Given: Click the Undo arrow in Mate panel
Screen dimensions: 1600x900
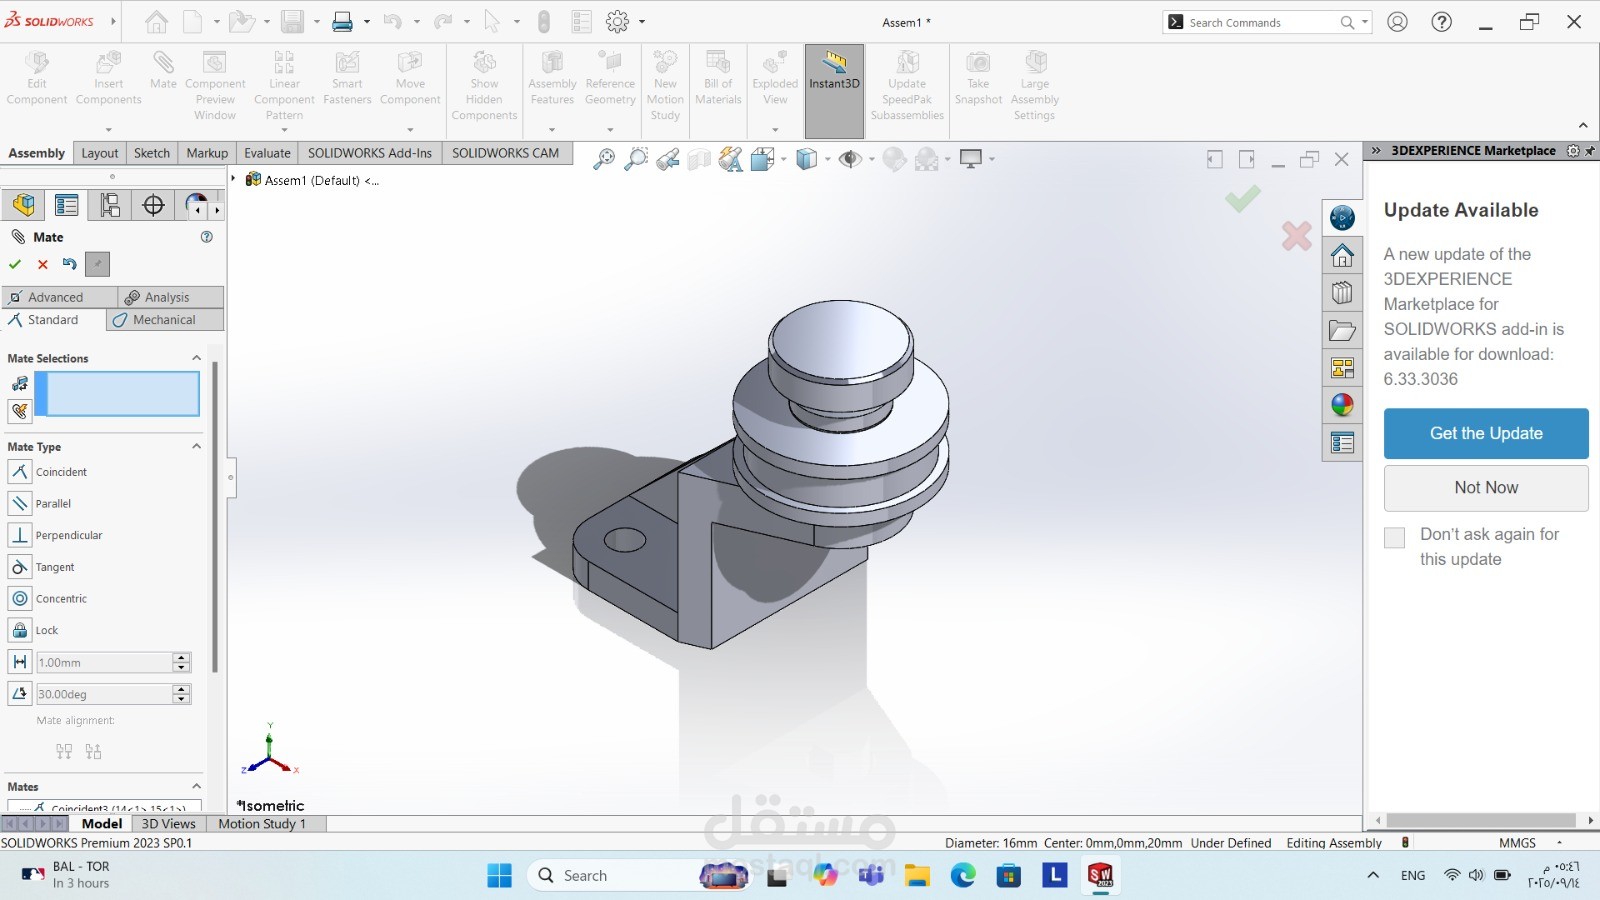Looking at the screenshot, I should click(x=69, y=264).
